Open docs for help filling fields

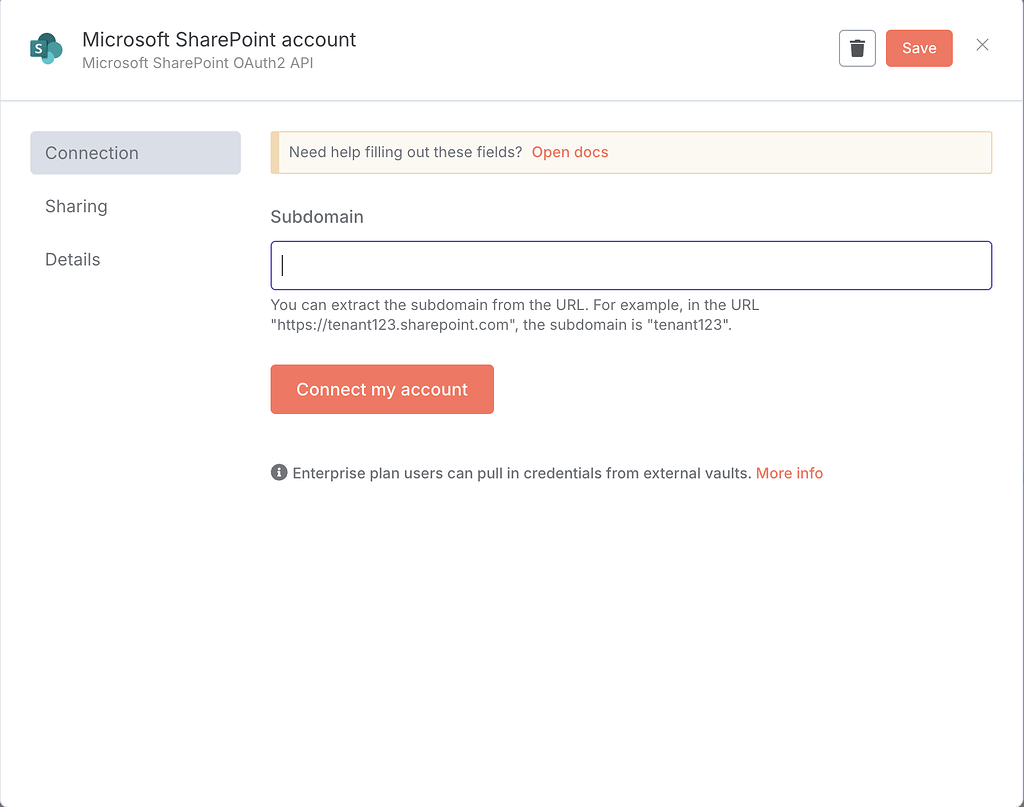(570, 152)
